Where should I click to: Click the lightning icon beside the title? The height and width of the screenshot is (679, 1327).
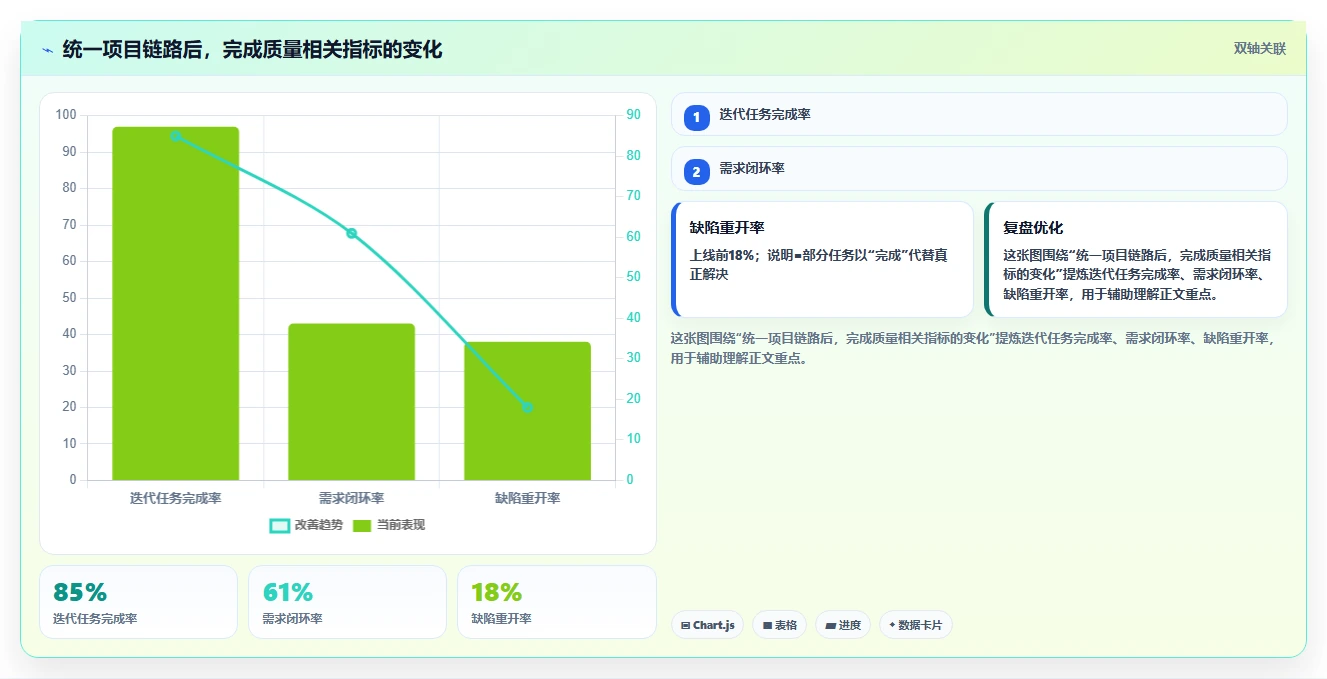click(x=47, y=50)
